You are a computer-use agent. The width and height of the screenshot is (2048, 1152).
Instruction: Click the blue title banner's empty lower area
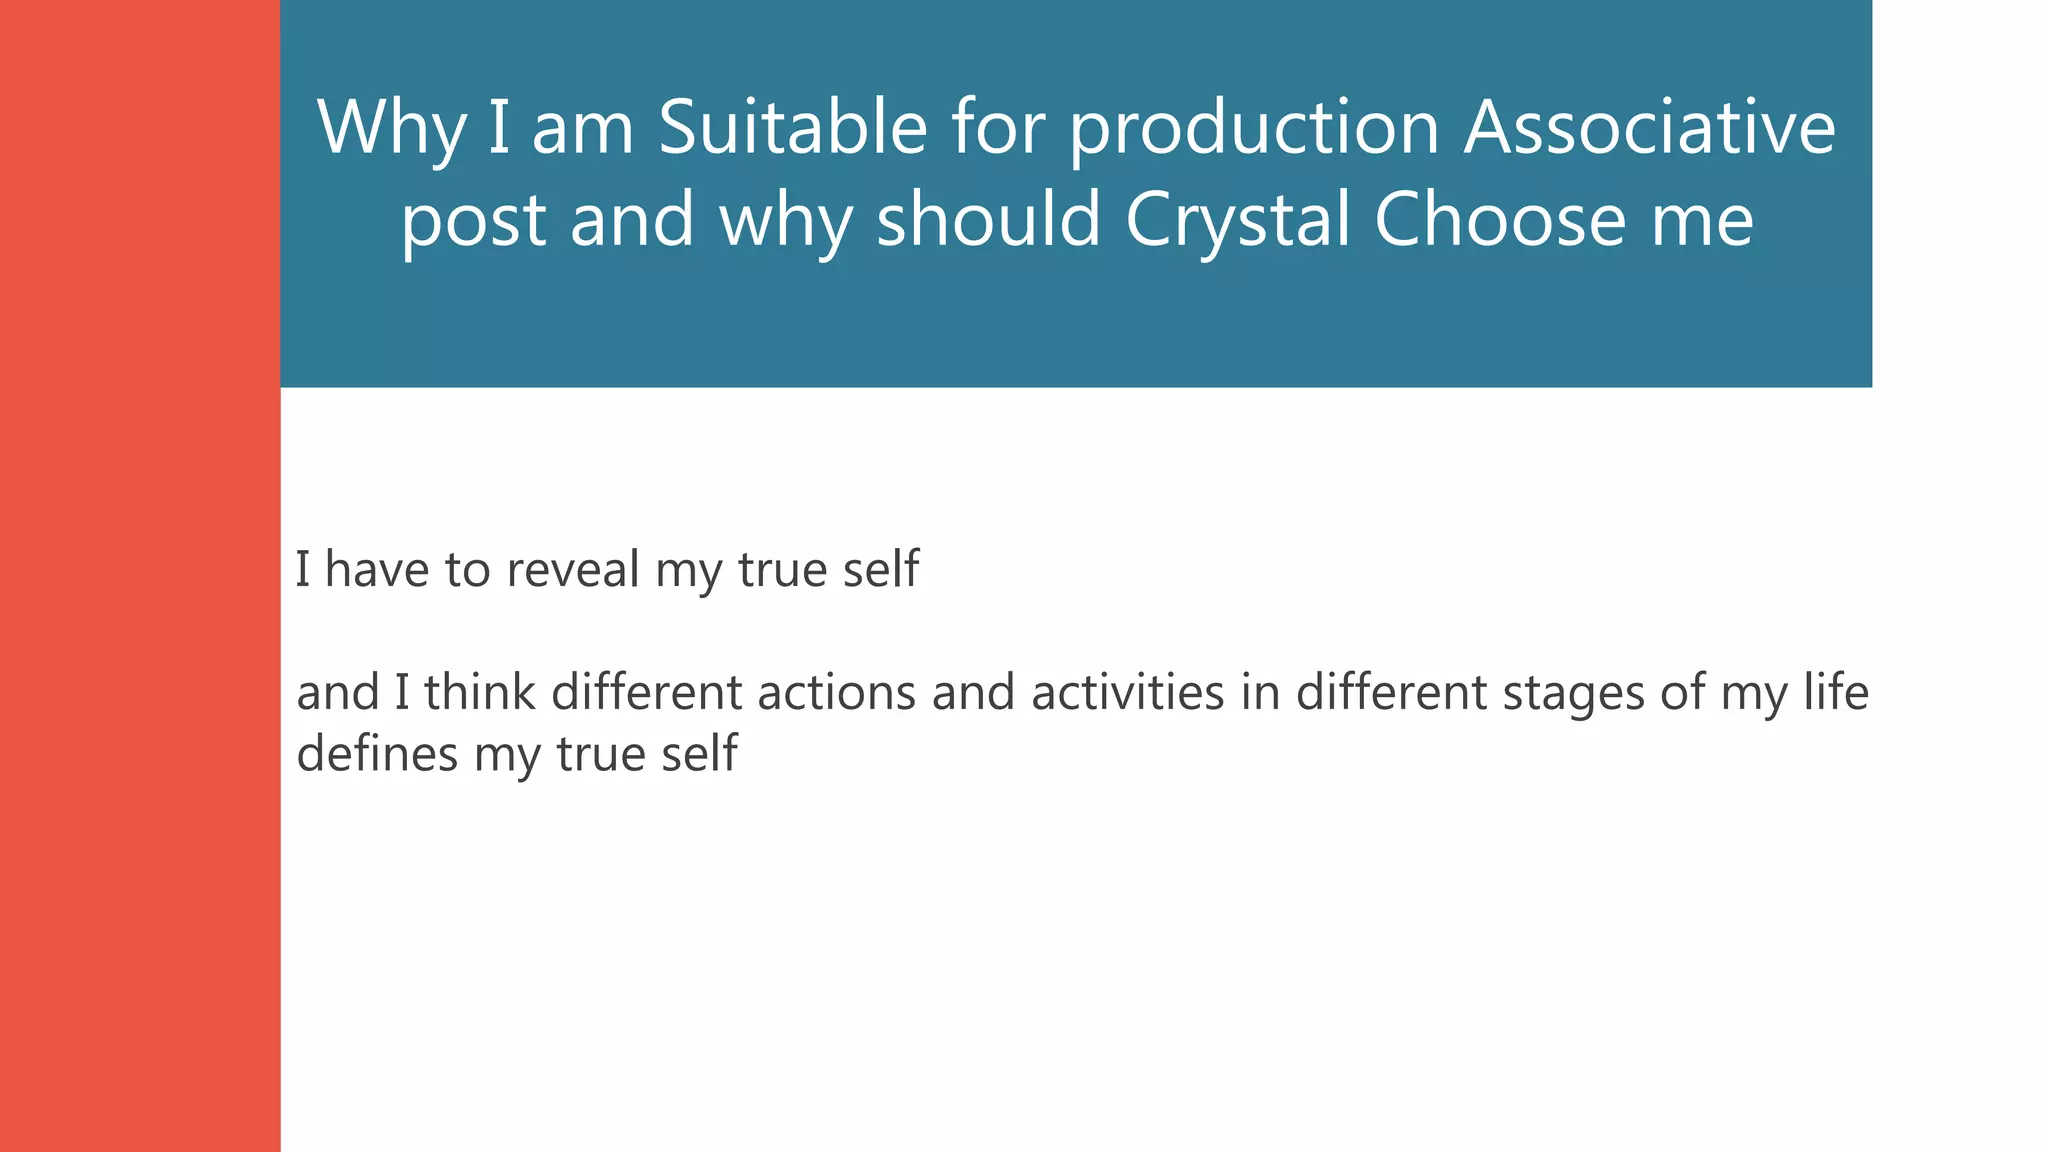point(1075,330)
